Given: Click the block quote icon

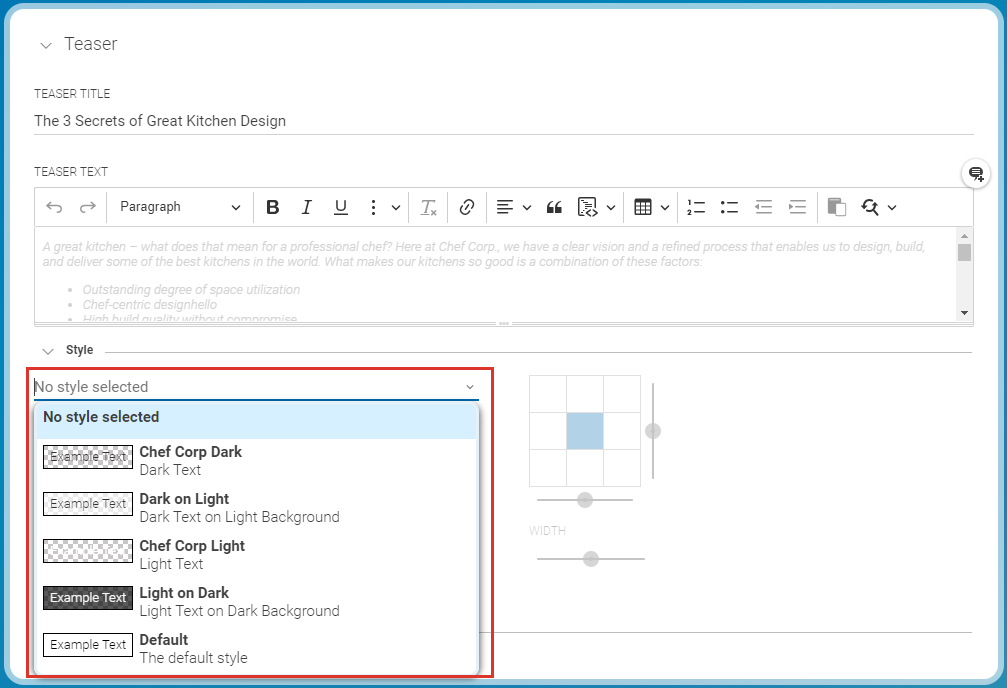Looking at the screenshot, I should coord(554,207).
